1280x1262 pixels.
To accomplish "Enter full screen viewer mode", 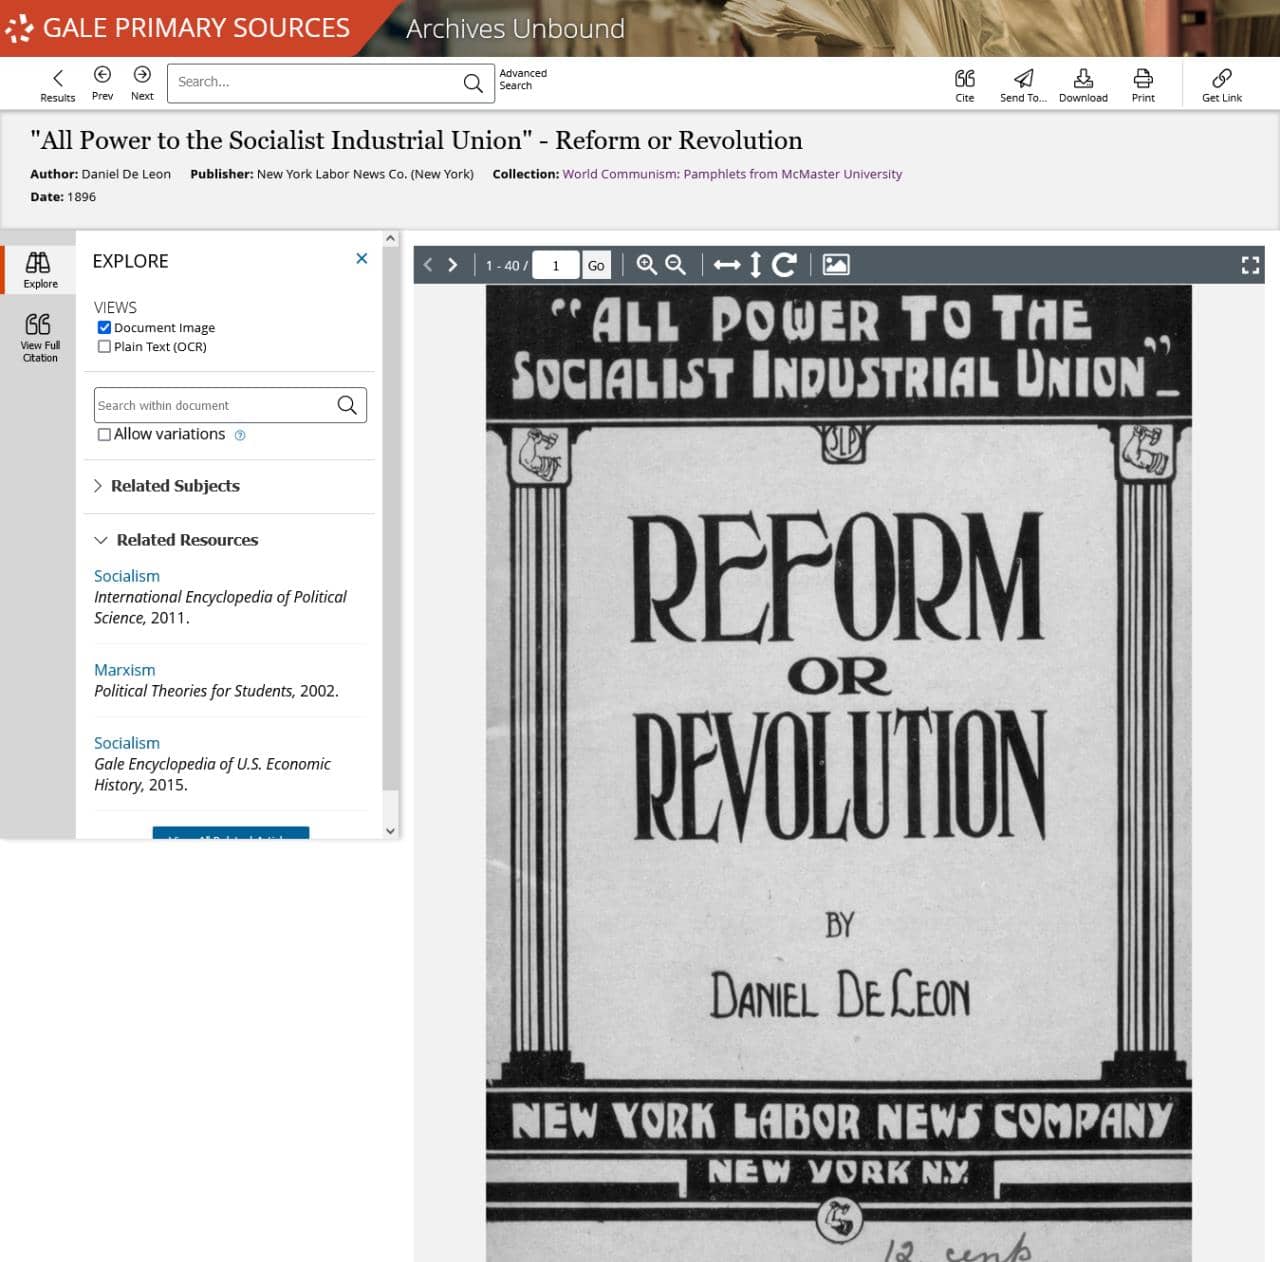I will 1250,265.
